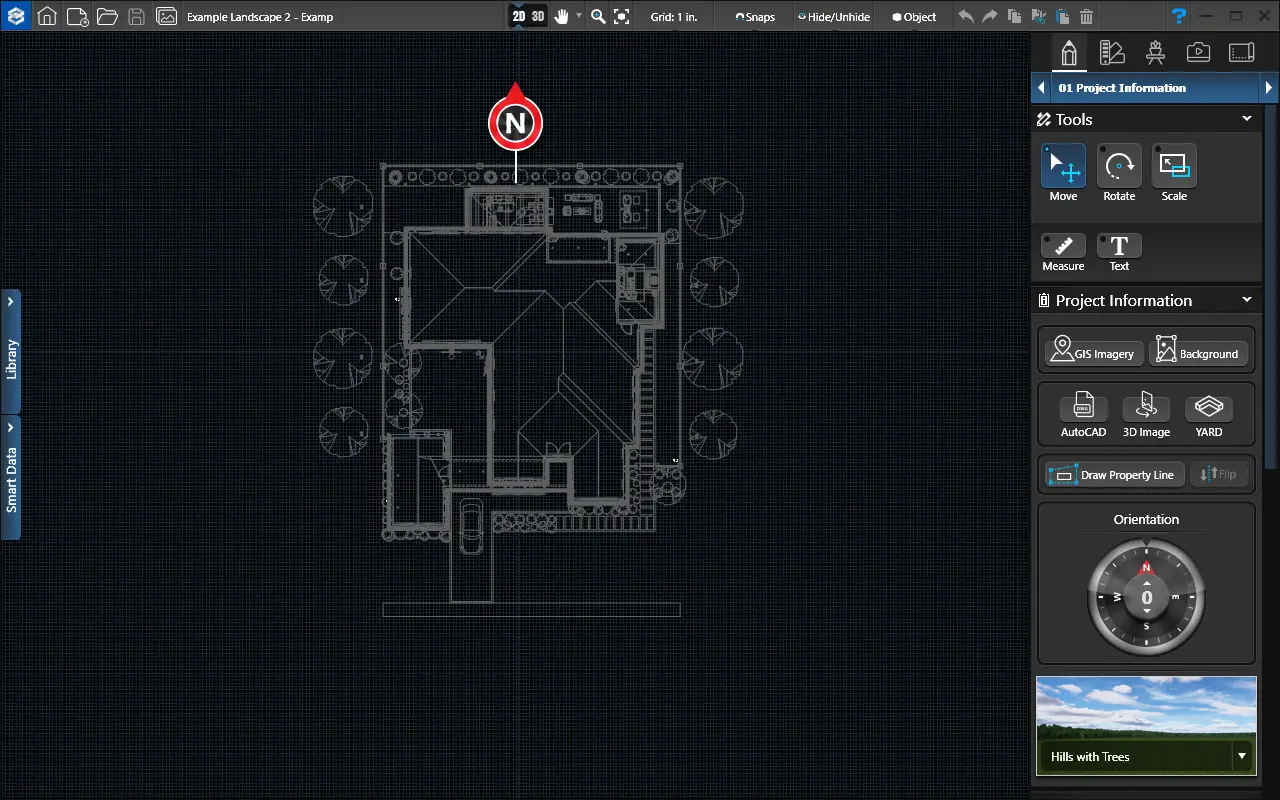1280x800 pixels.
Task: Click the Draw Property Line button
Action: [1115, 475]
